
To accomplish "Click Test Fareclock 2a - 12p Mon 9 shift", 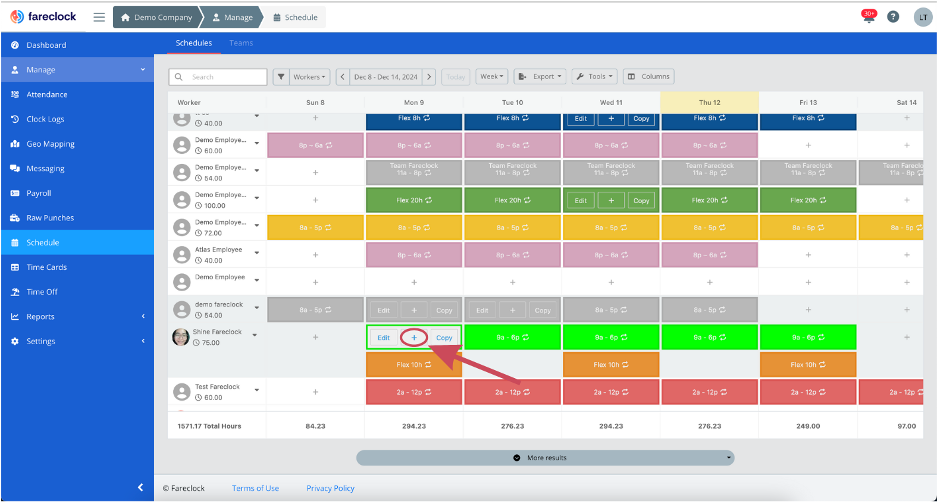I will pyautogui.click(x=414, y=392).
